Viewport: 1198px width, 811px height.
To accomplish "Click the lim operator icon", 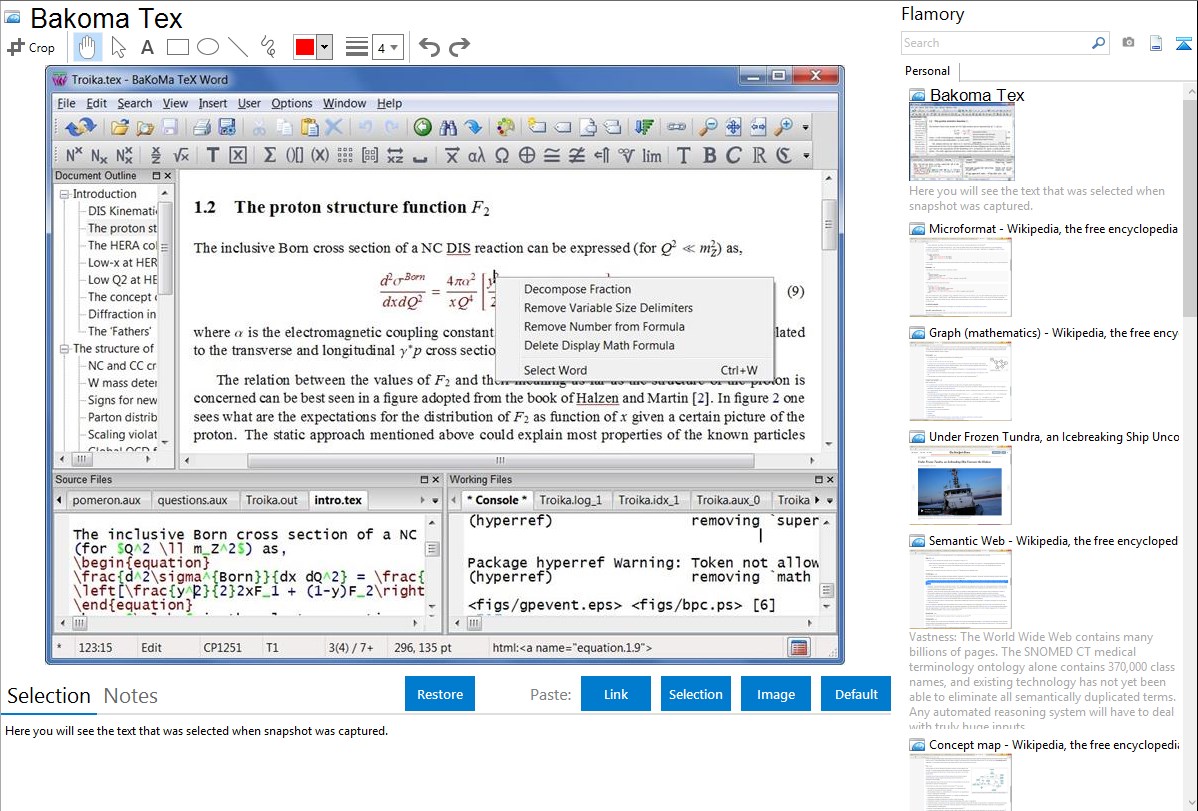I will pyautogui.click(x=652, y=156).
